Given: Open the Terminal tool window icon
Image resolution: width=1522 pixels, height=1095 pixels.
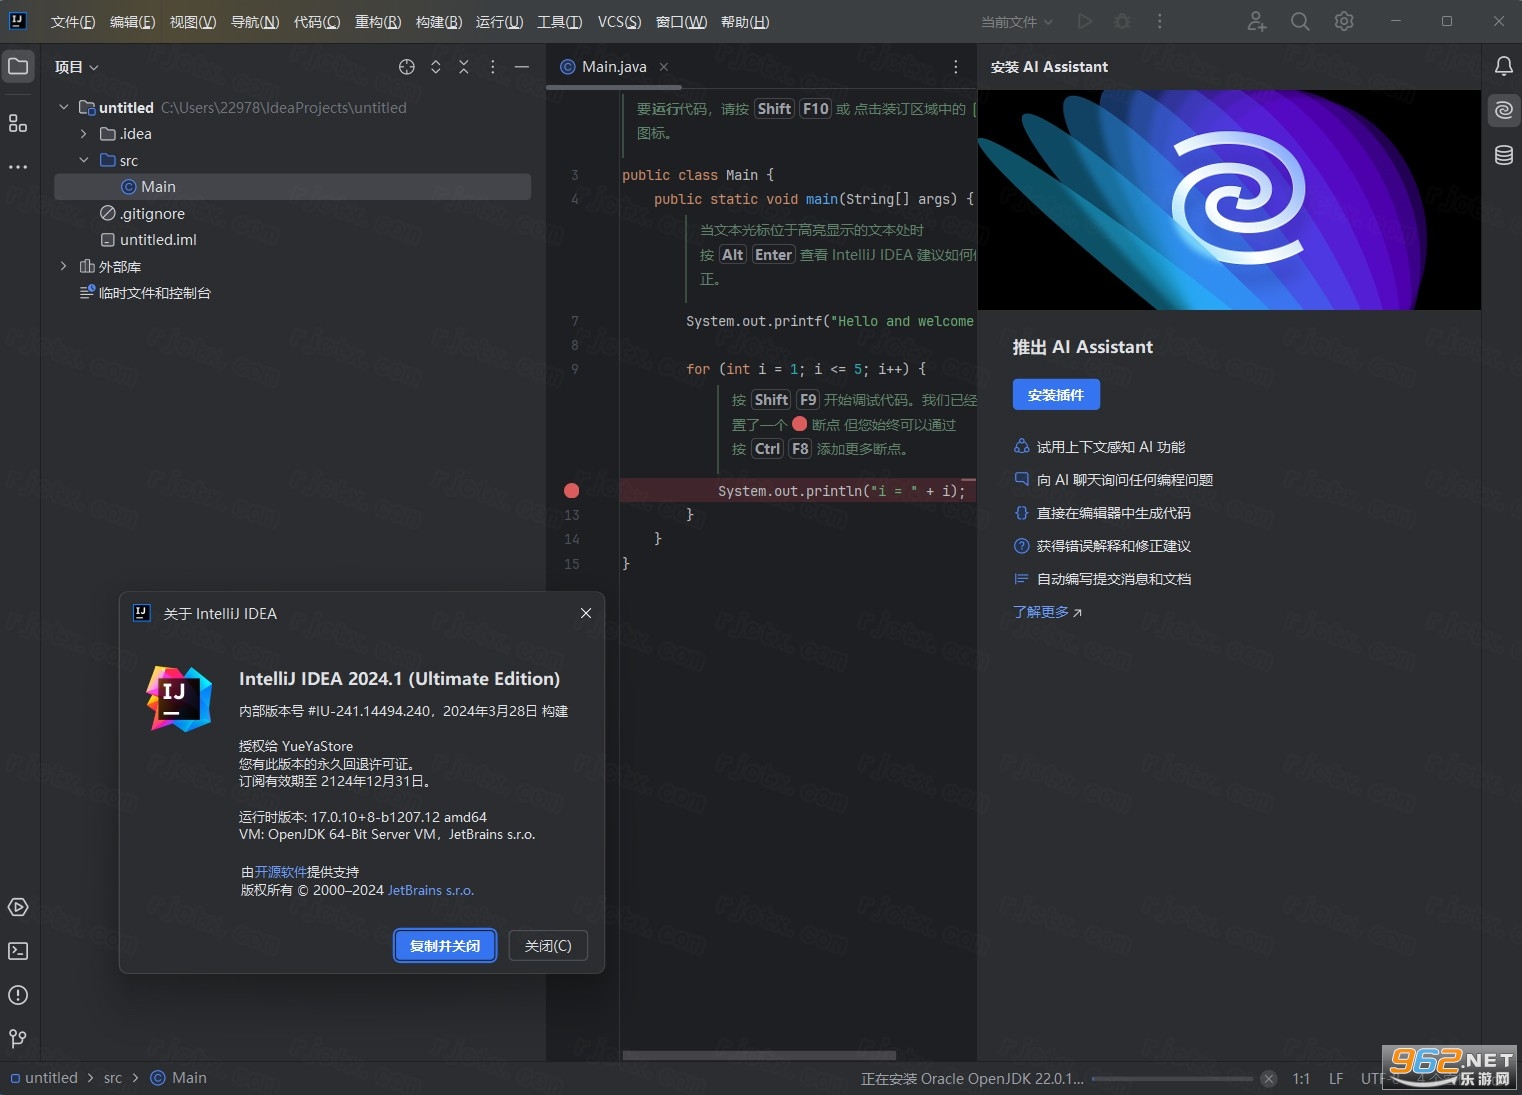Looking at the screenshot, I should tap(18, 951).
